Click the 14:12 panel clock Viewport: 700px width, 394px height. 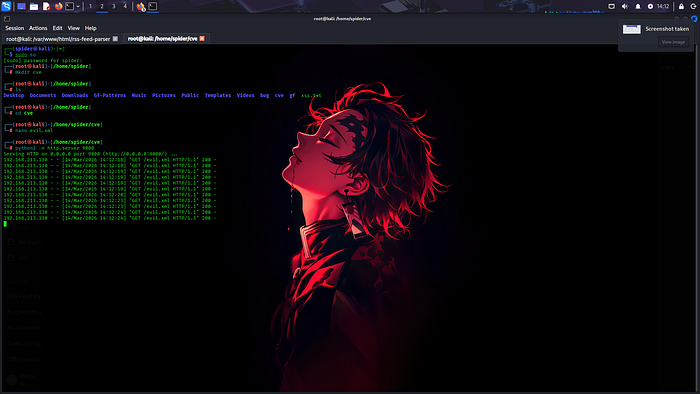point(663,6)
